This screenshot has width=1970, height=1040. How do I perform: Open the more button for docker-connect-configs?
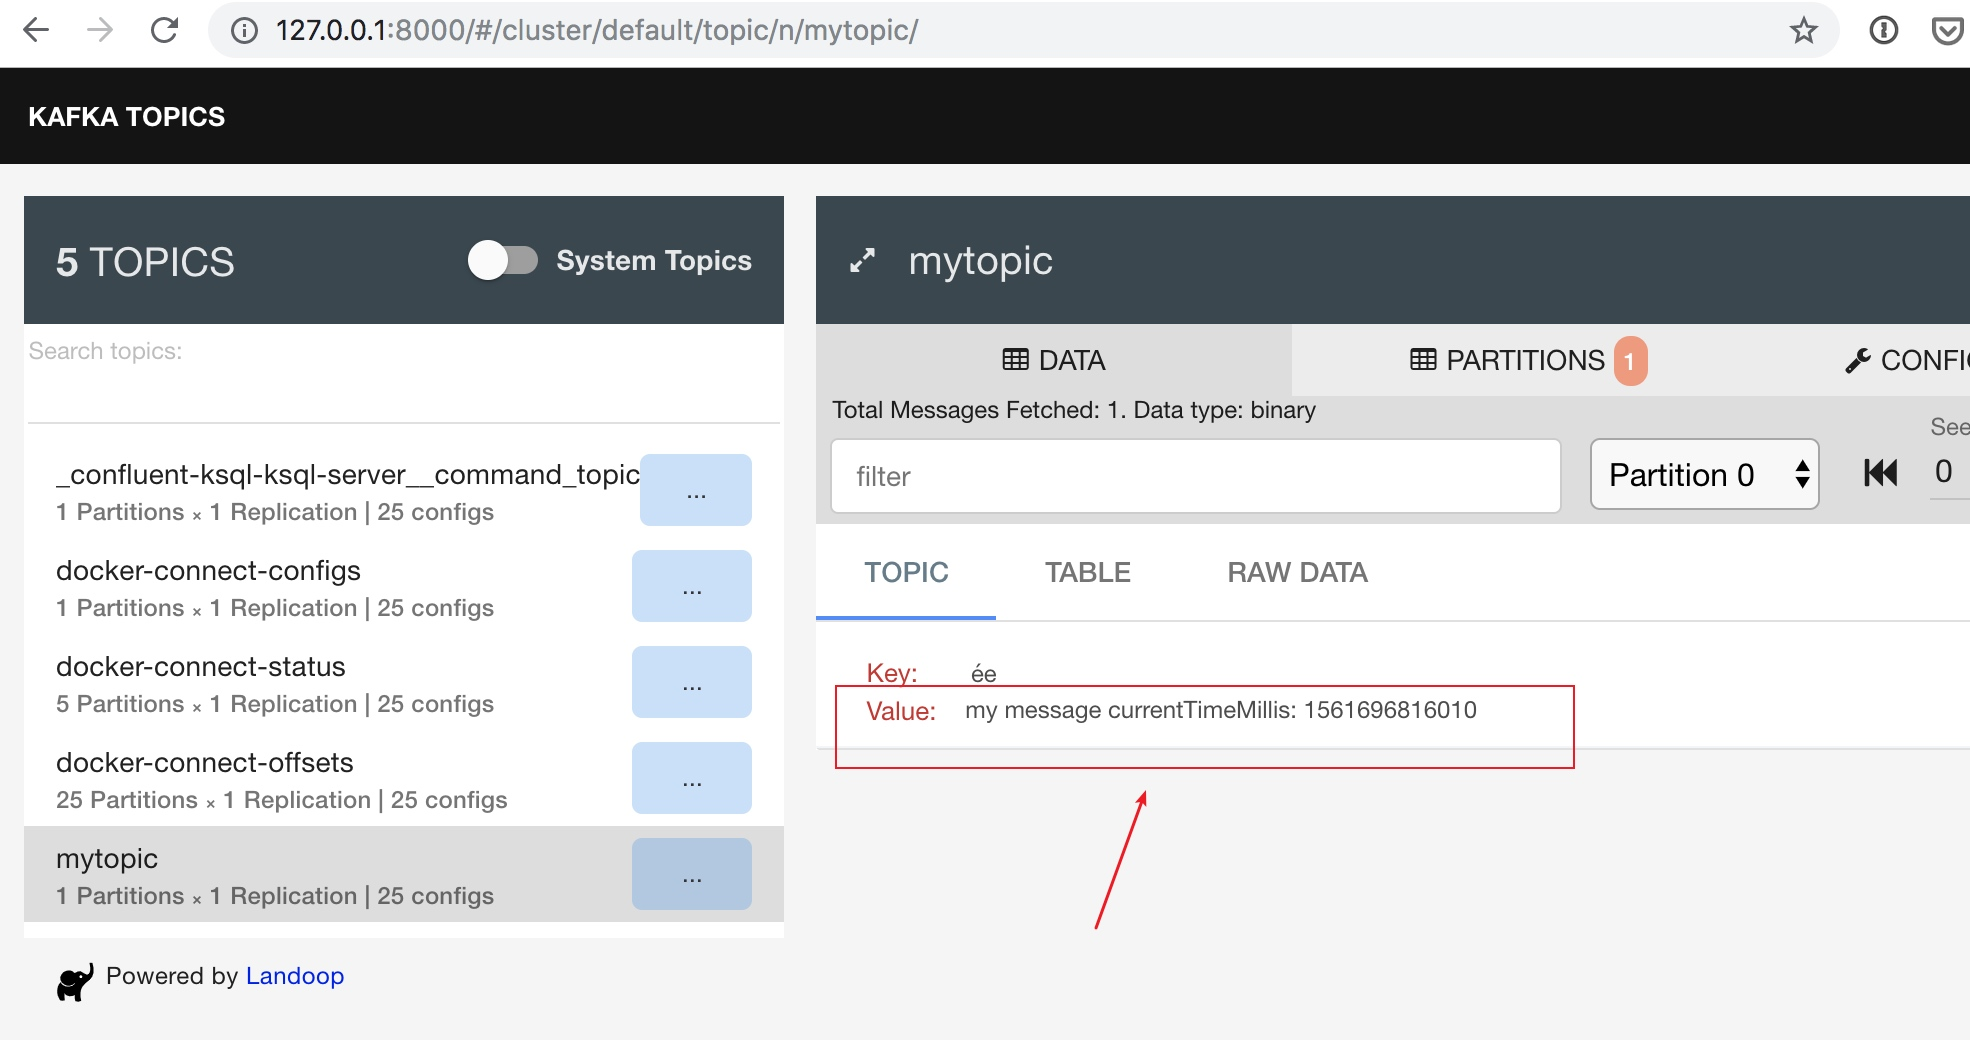(x=692, y=586)
